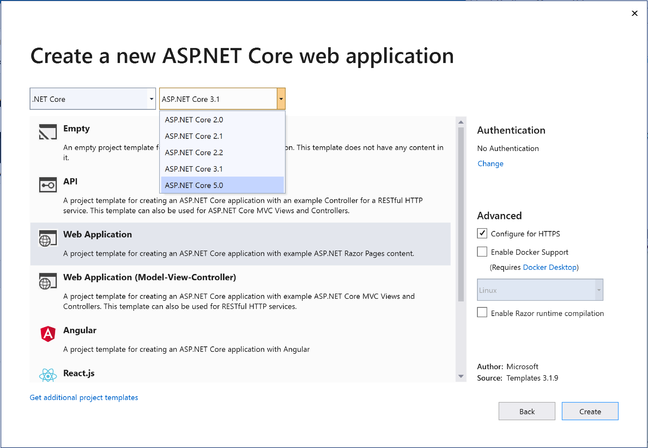The image size is (648, 448).
Task: Select Web Application (Model-View-Controller) title
Action: [x=150, y=277]
